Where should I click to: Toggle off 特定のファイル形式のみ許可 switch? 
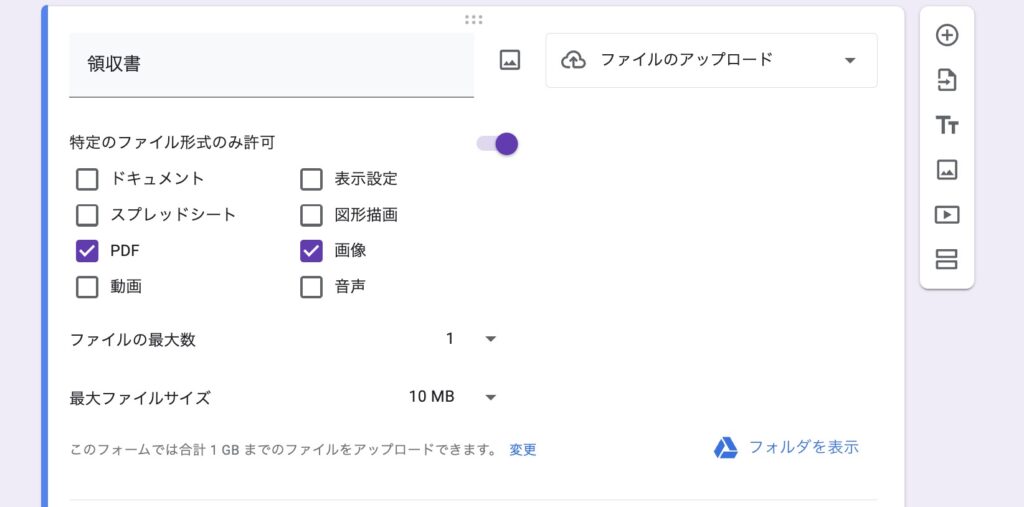[498, 144]
